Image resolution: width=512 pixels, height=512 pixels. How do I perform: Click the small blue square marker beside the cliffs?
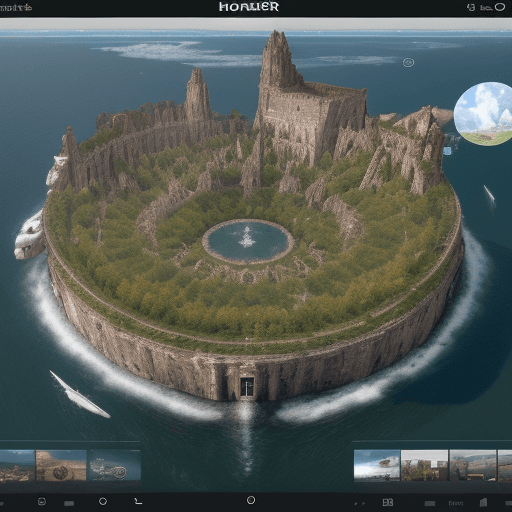click(x=447, y=151)
